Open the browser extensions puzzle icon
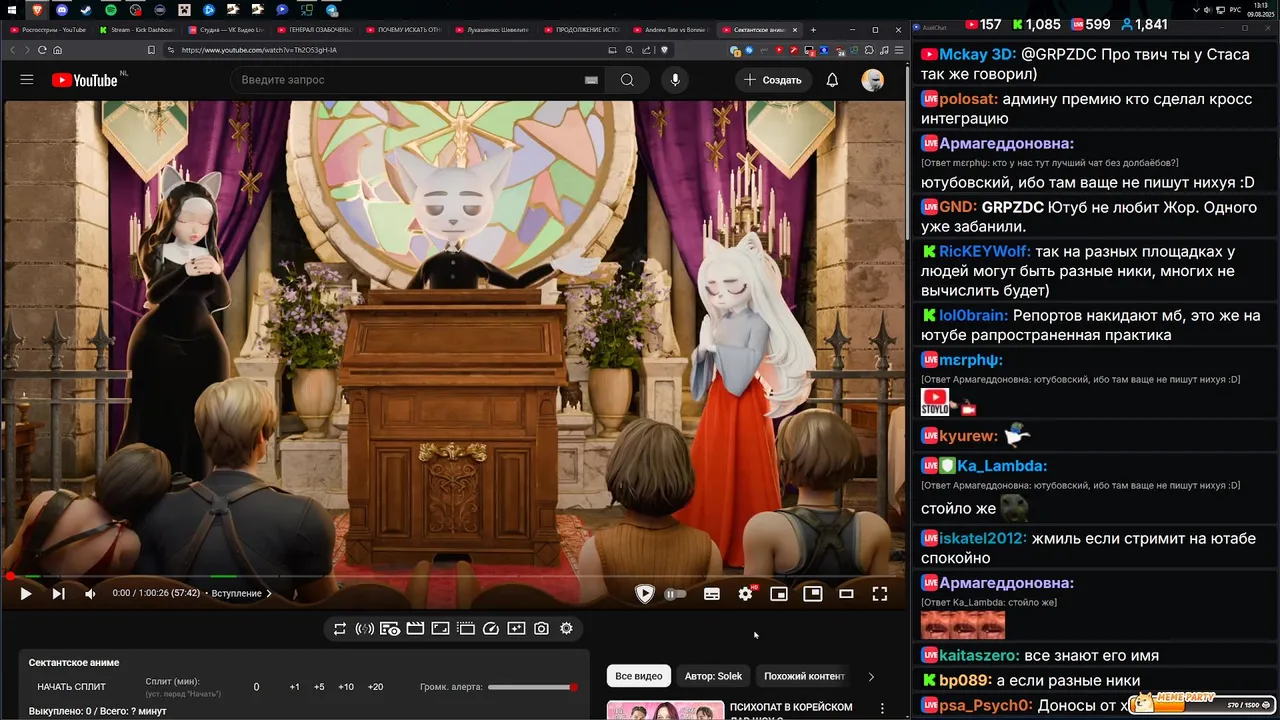The height and width of the screenshot is (720, 1280). coord(869,50)
